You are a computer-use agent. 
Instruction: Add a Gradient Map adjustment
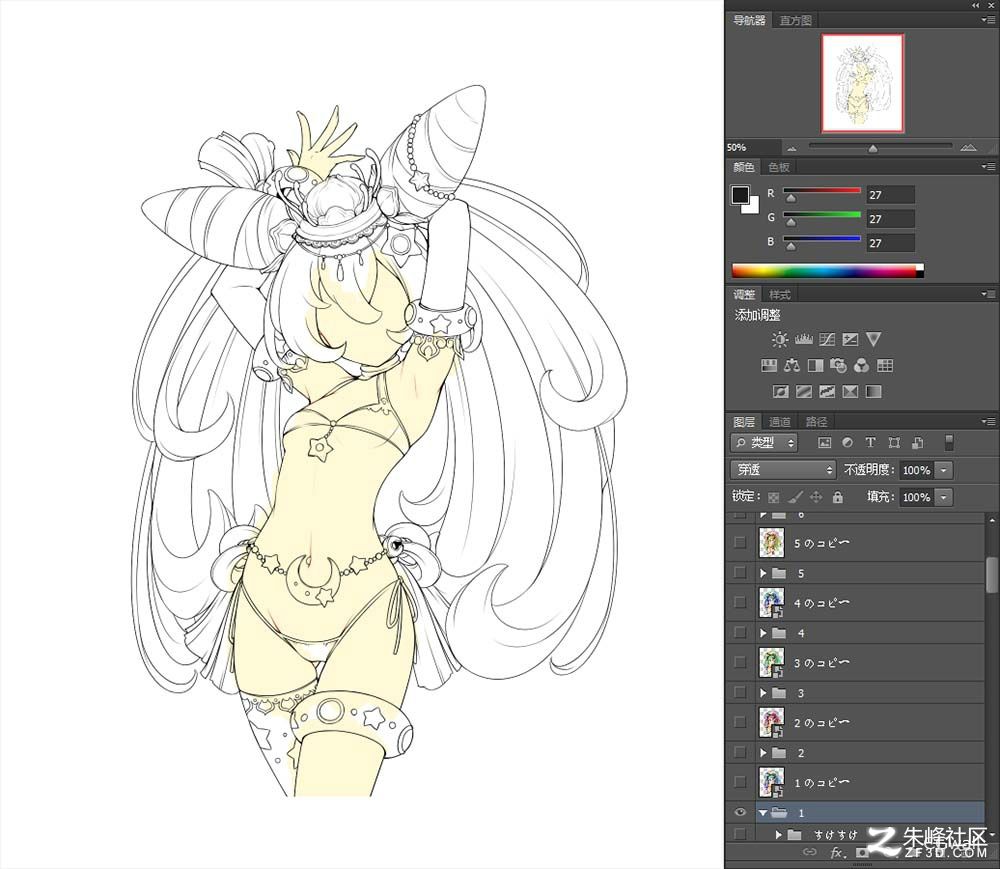tap(874, 391)
